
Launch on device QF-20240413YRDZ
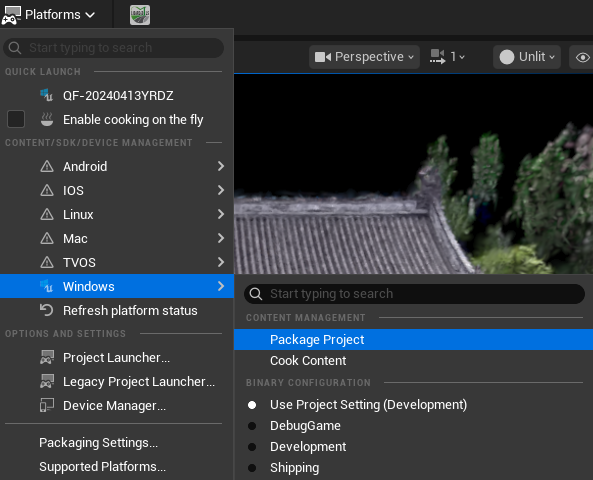tap(117, 96)
